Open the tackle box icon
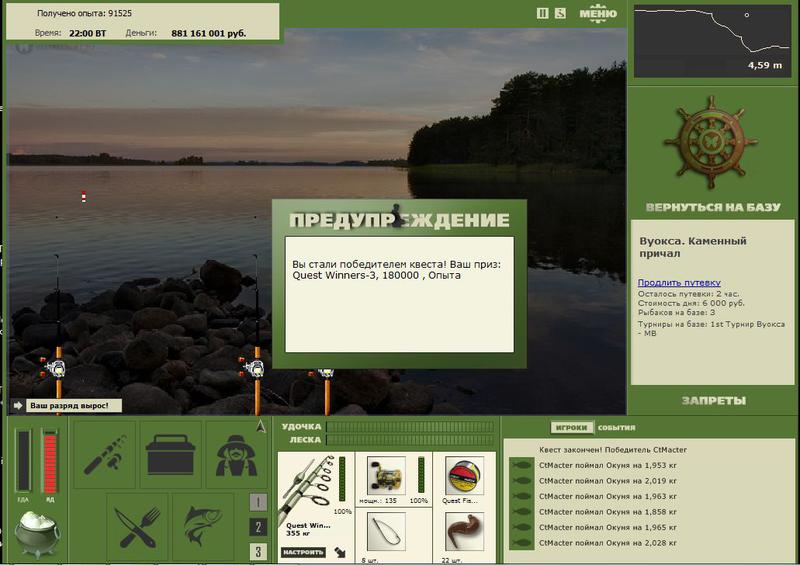Screen dimensions: 800x565 click(170, 454)
